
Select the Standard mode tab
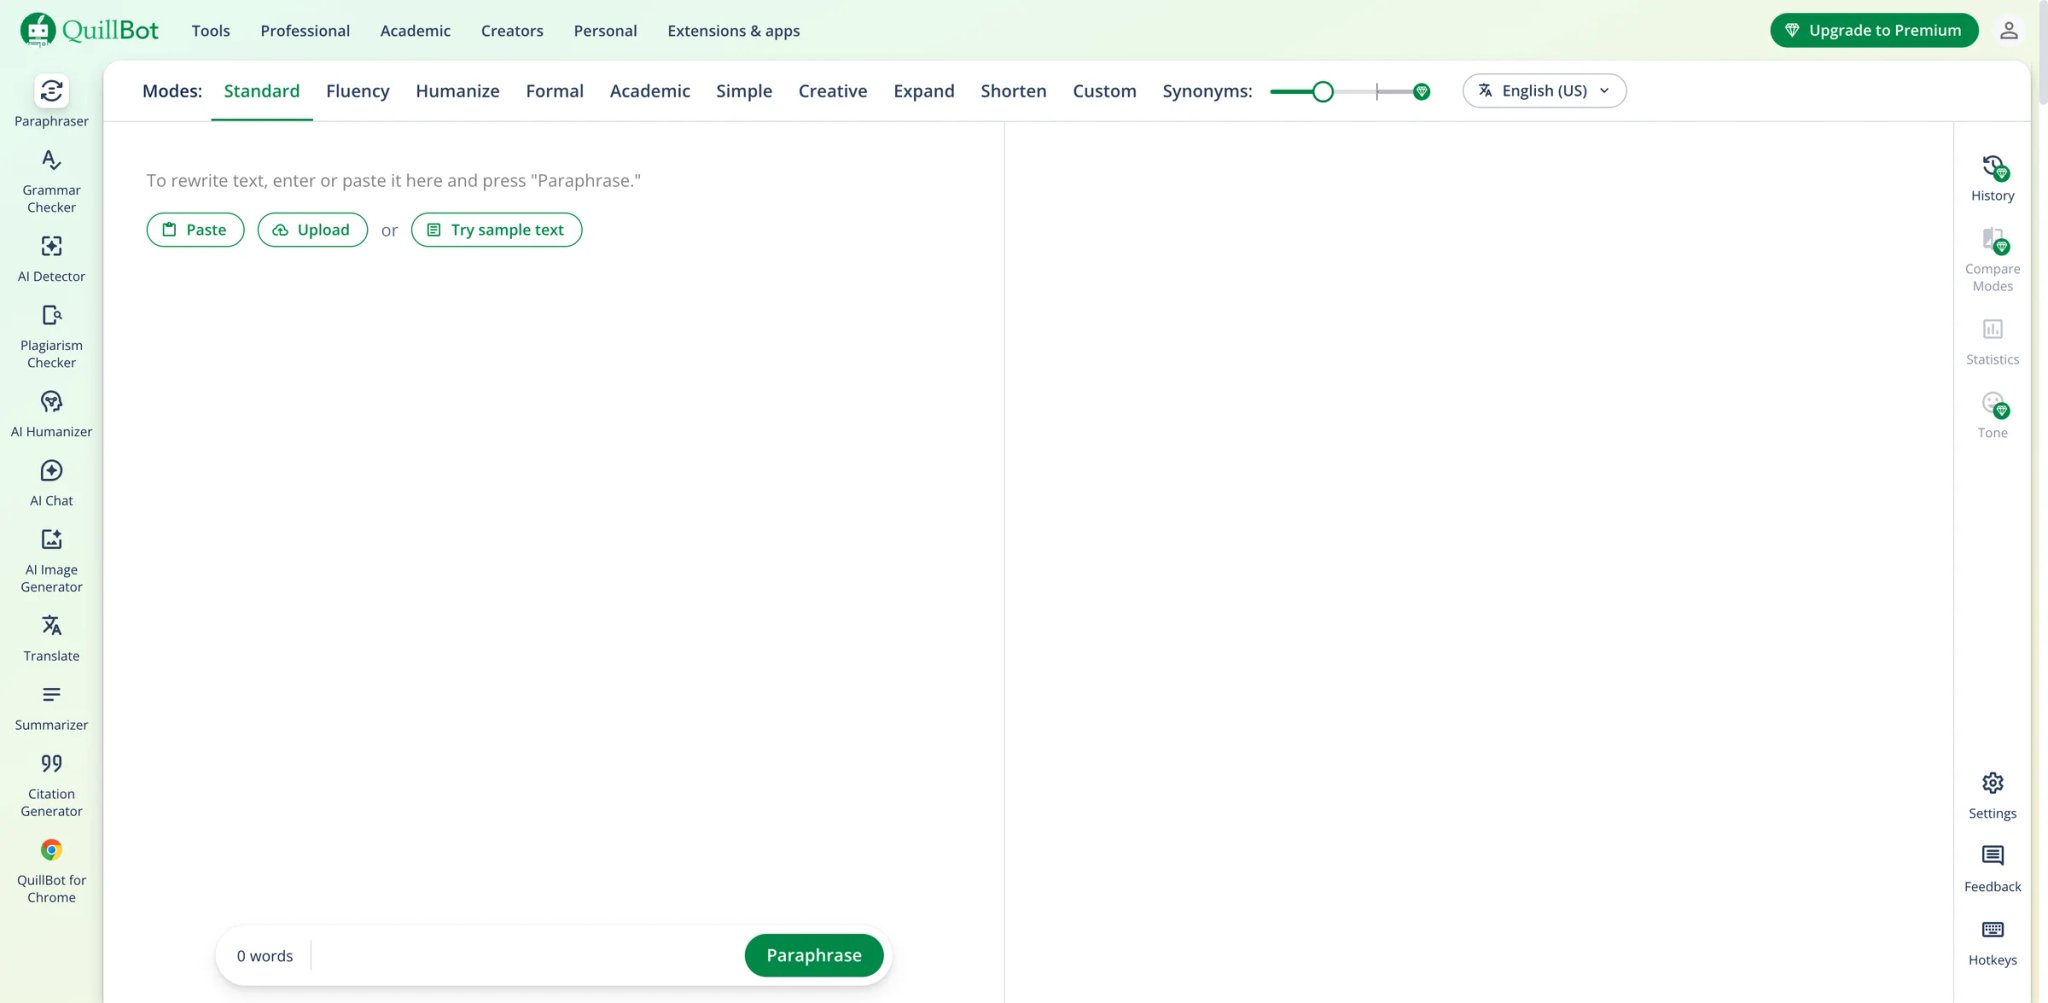click(261, 91)
